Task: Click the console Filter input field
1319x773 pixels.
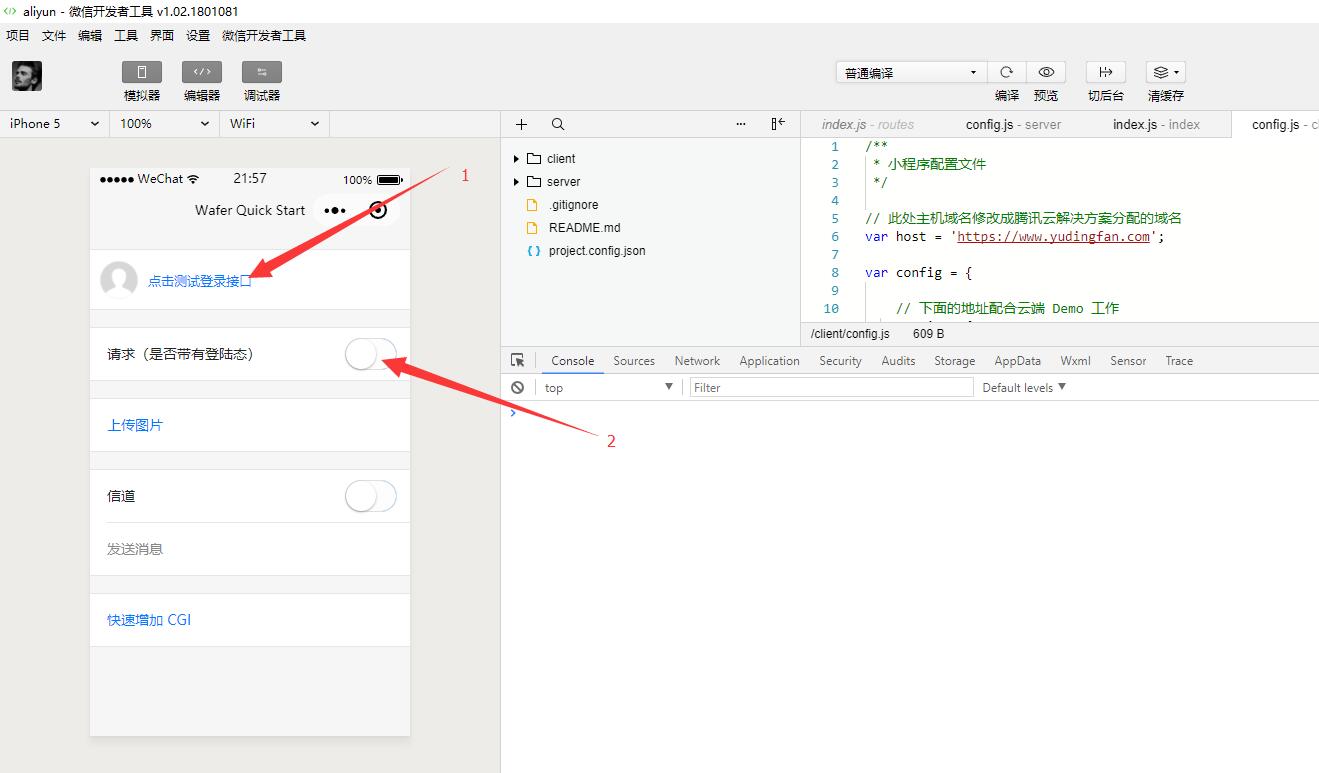Action: (831, 387)
